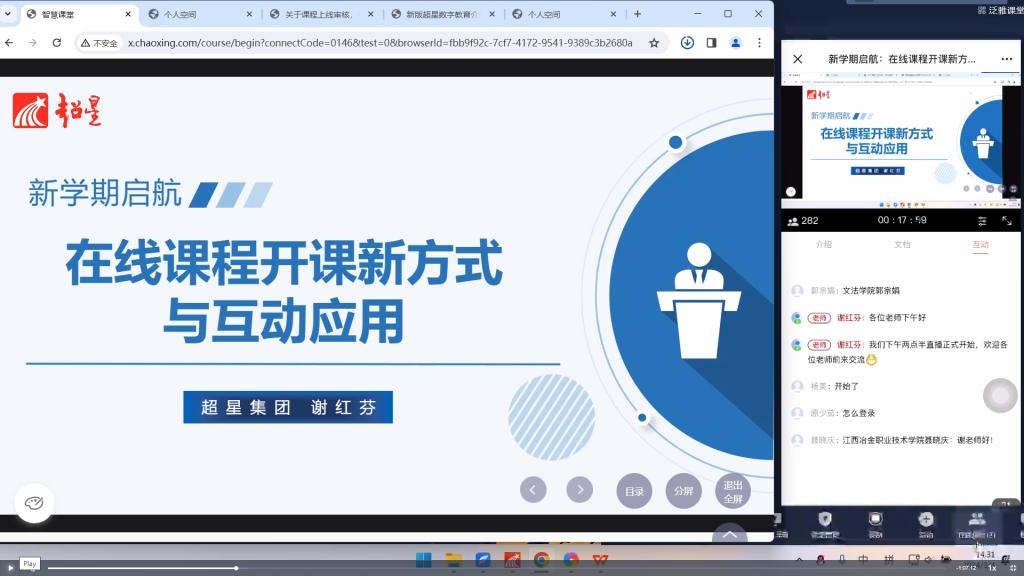Go to previous slide with left arrow
Screen dimensions: 1024x576
533,489
